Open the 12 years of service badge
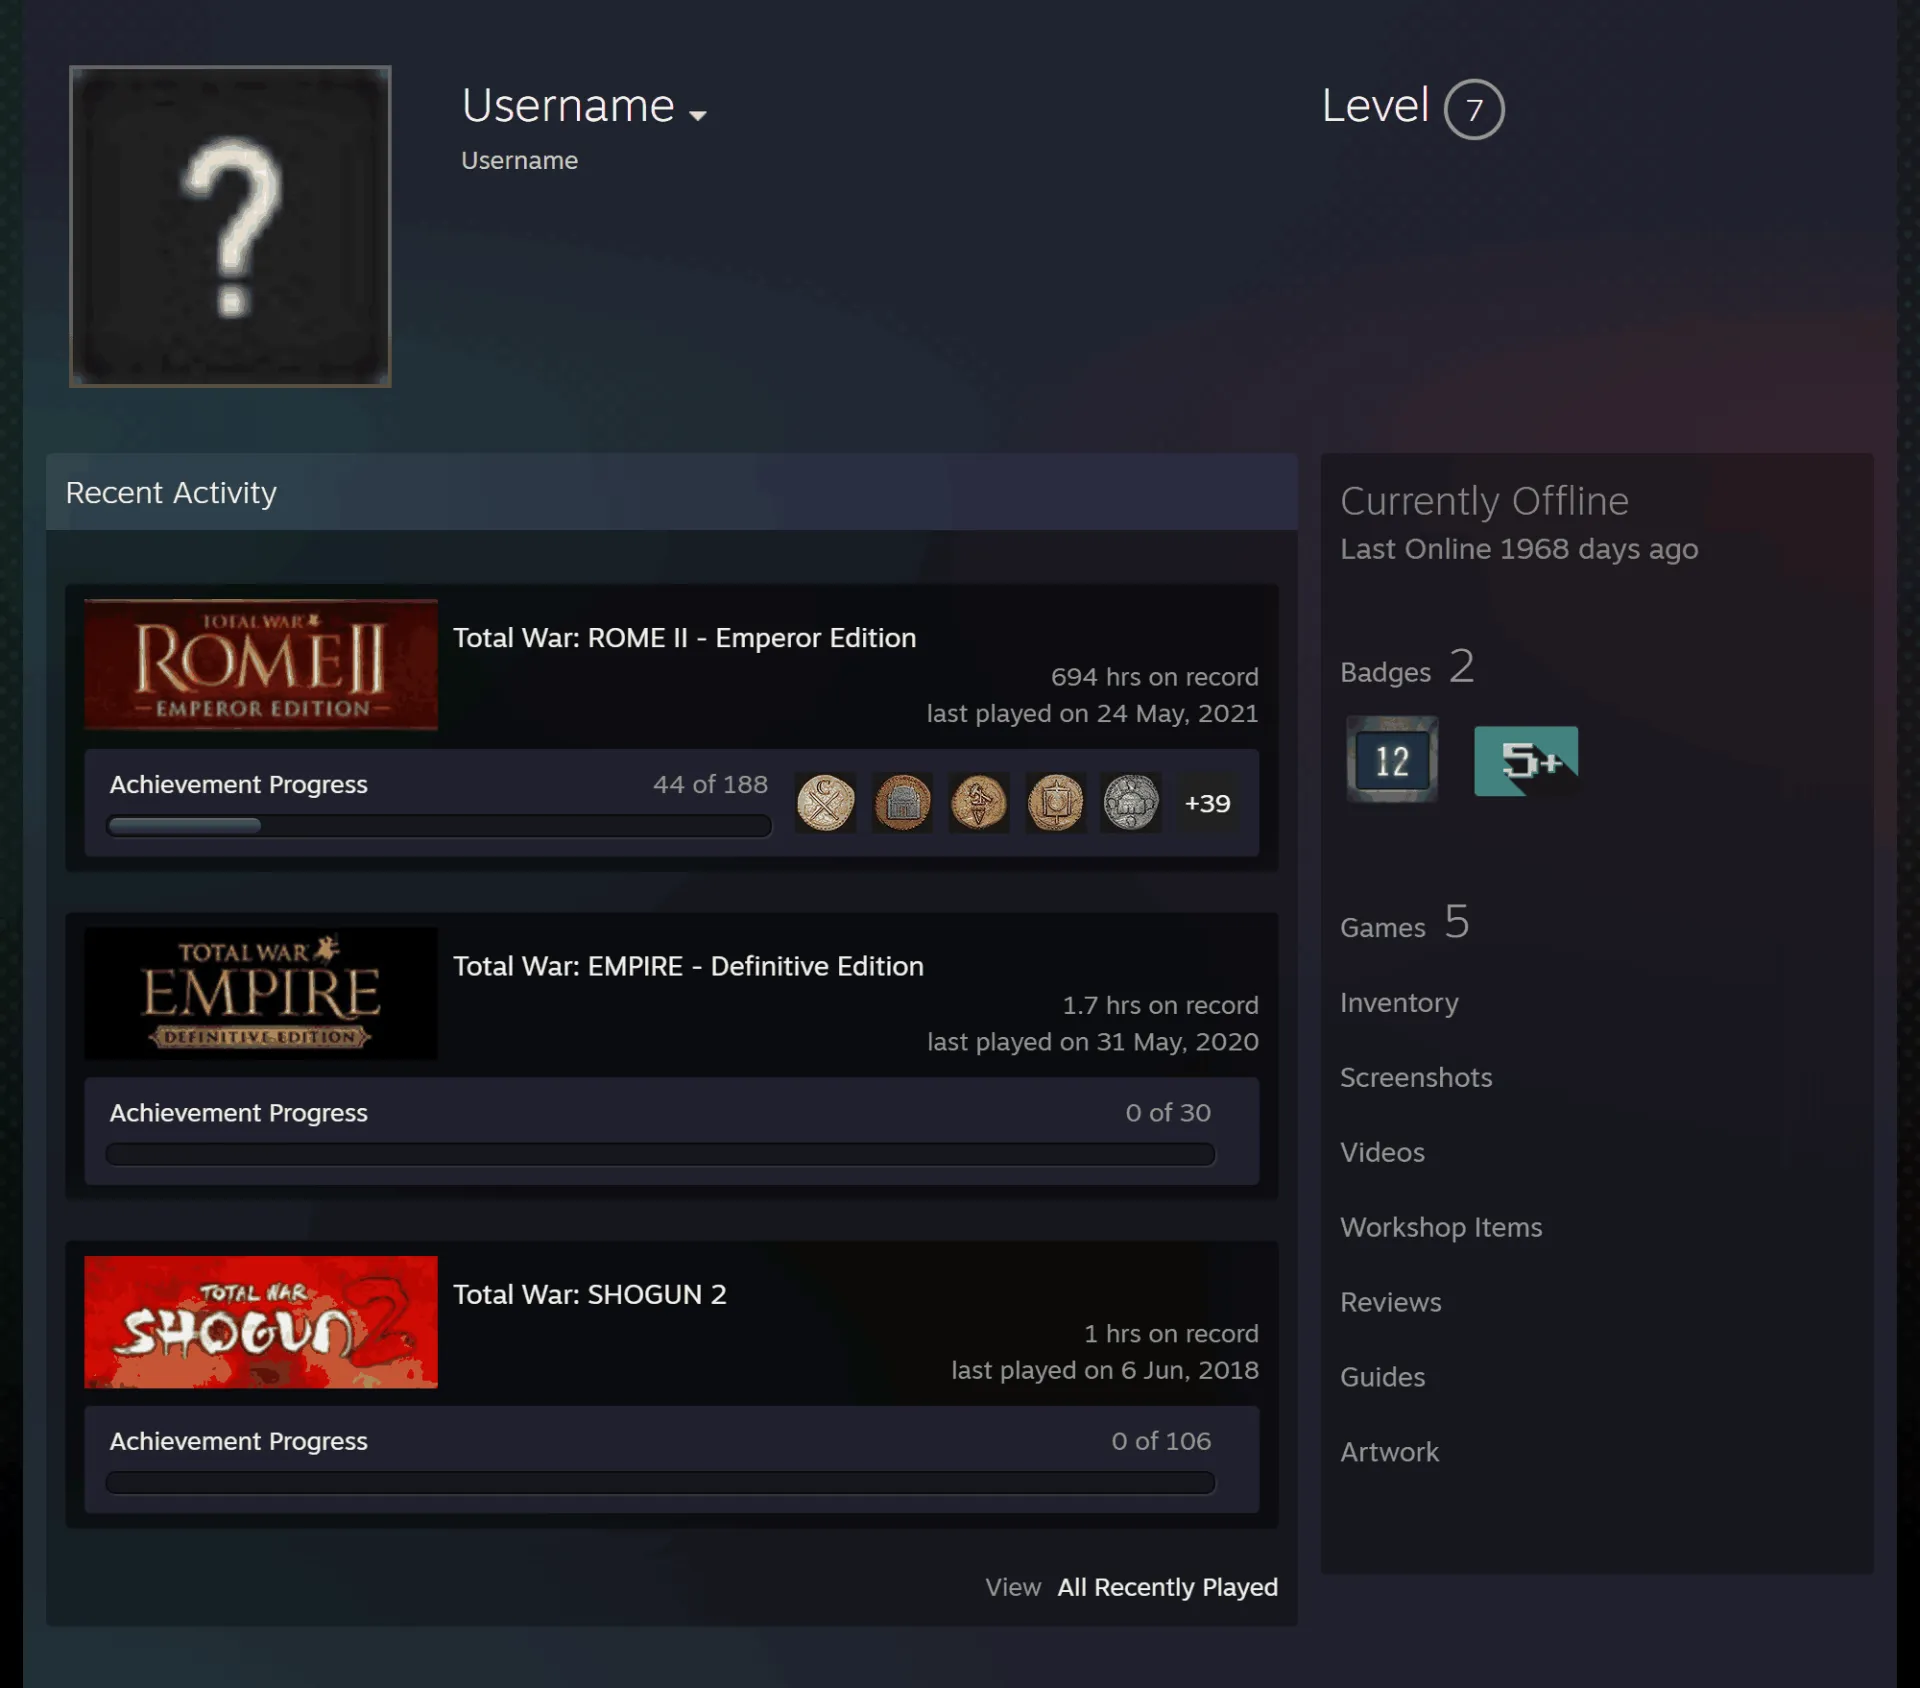The height and width of the screenshot is (1688, 1920). (x=1392, y=760)
